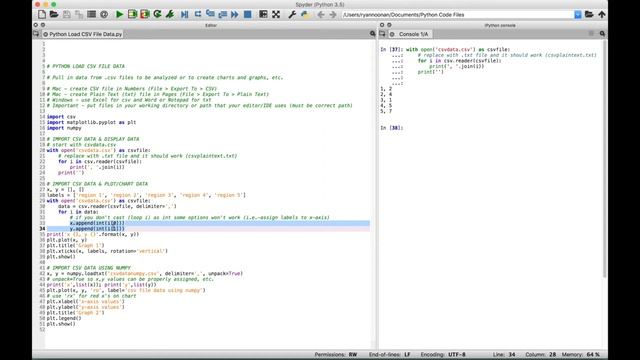Image resolution: width=640 pixels, height=360 pixels.
Task: Close the Python Load CSV File Data.py tab
Action: (x=46, y=34)
